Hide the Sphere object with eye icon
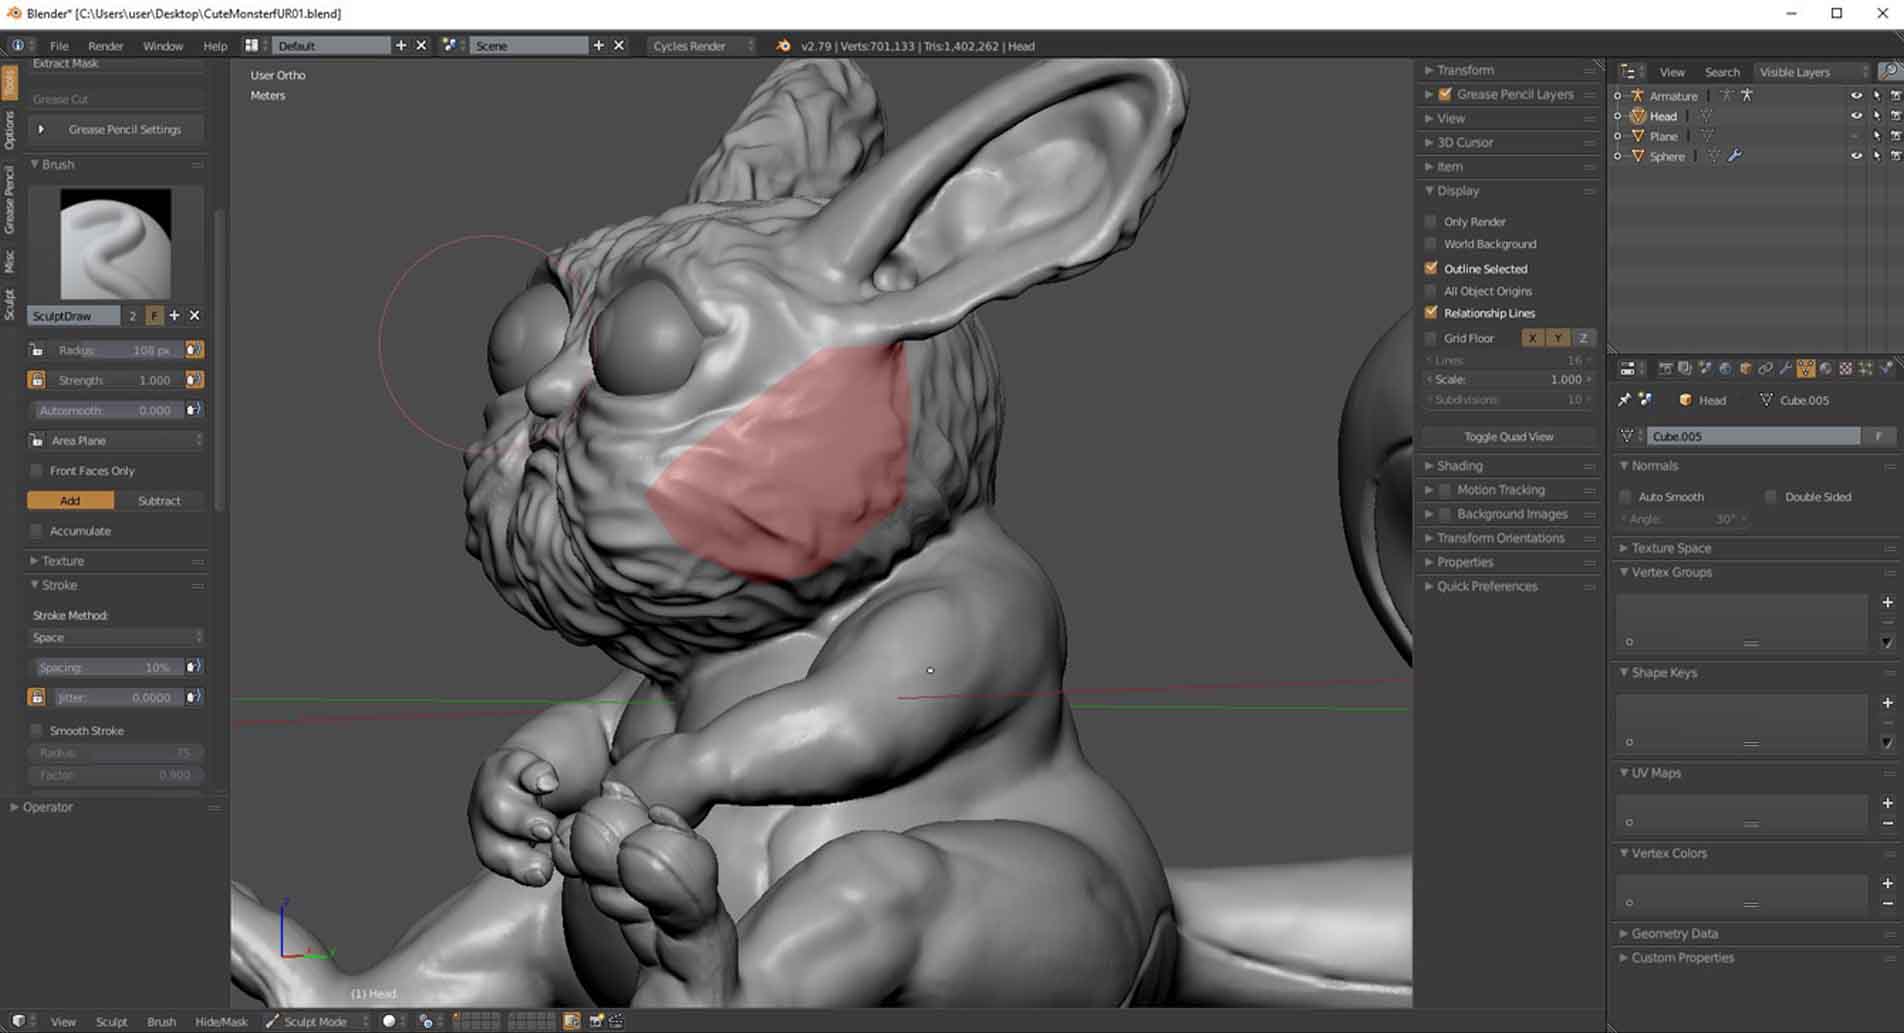Image resolution: width=1904 pixels, height=1033 pixels. coord(1856,156)
